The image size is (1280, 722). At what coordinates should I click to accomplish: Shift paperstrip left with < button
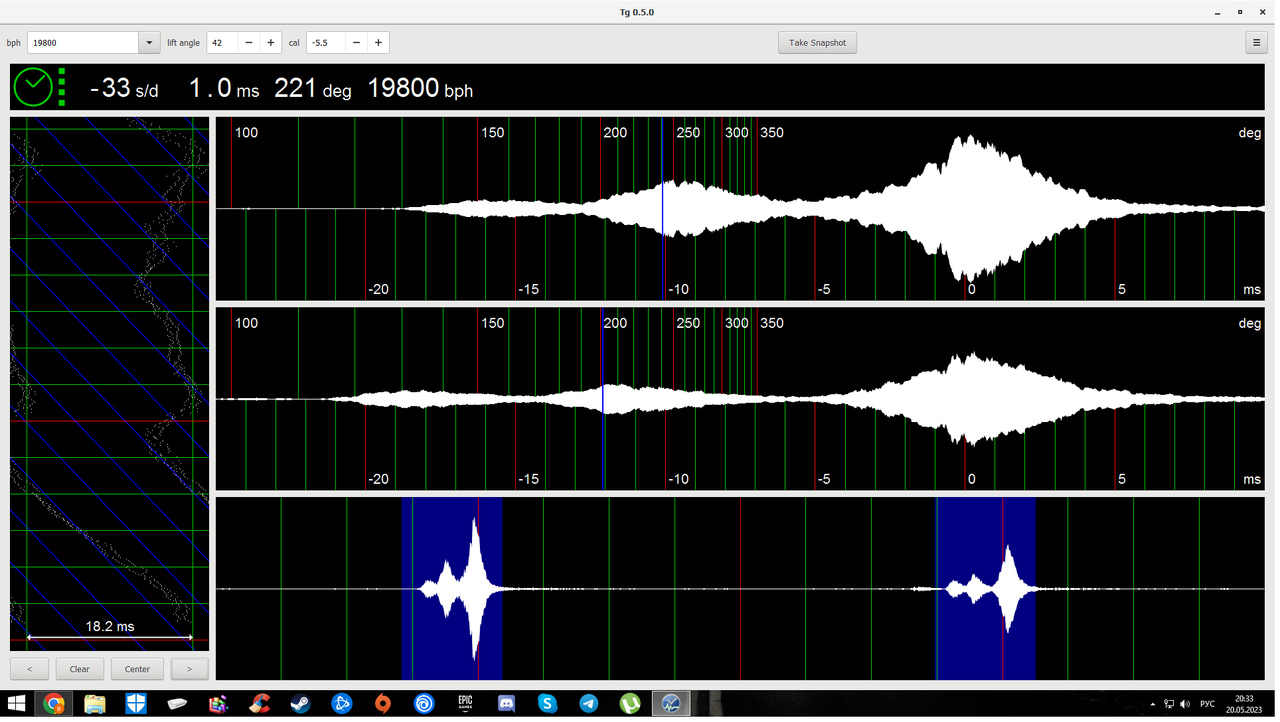(x=29, y=669)
